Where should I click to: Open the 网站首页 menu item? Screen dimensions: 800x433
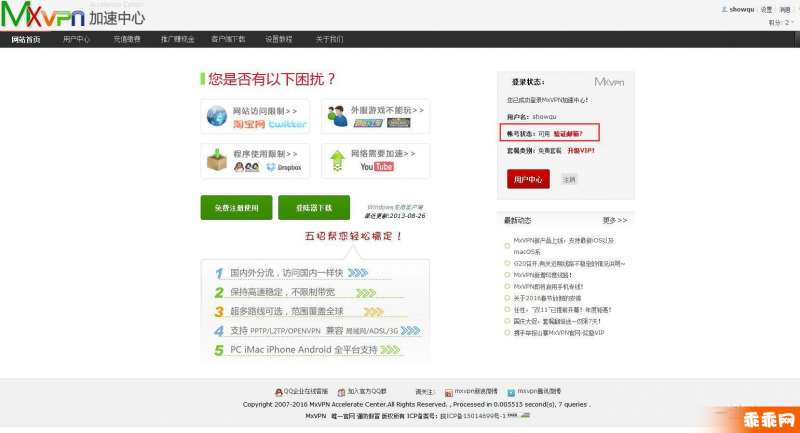(26, 39)
